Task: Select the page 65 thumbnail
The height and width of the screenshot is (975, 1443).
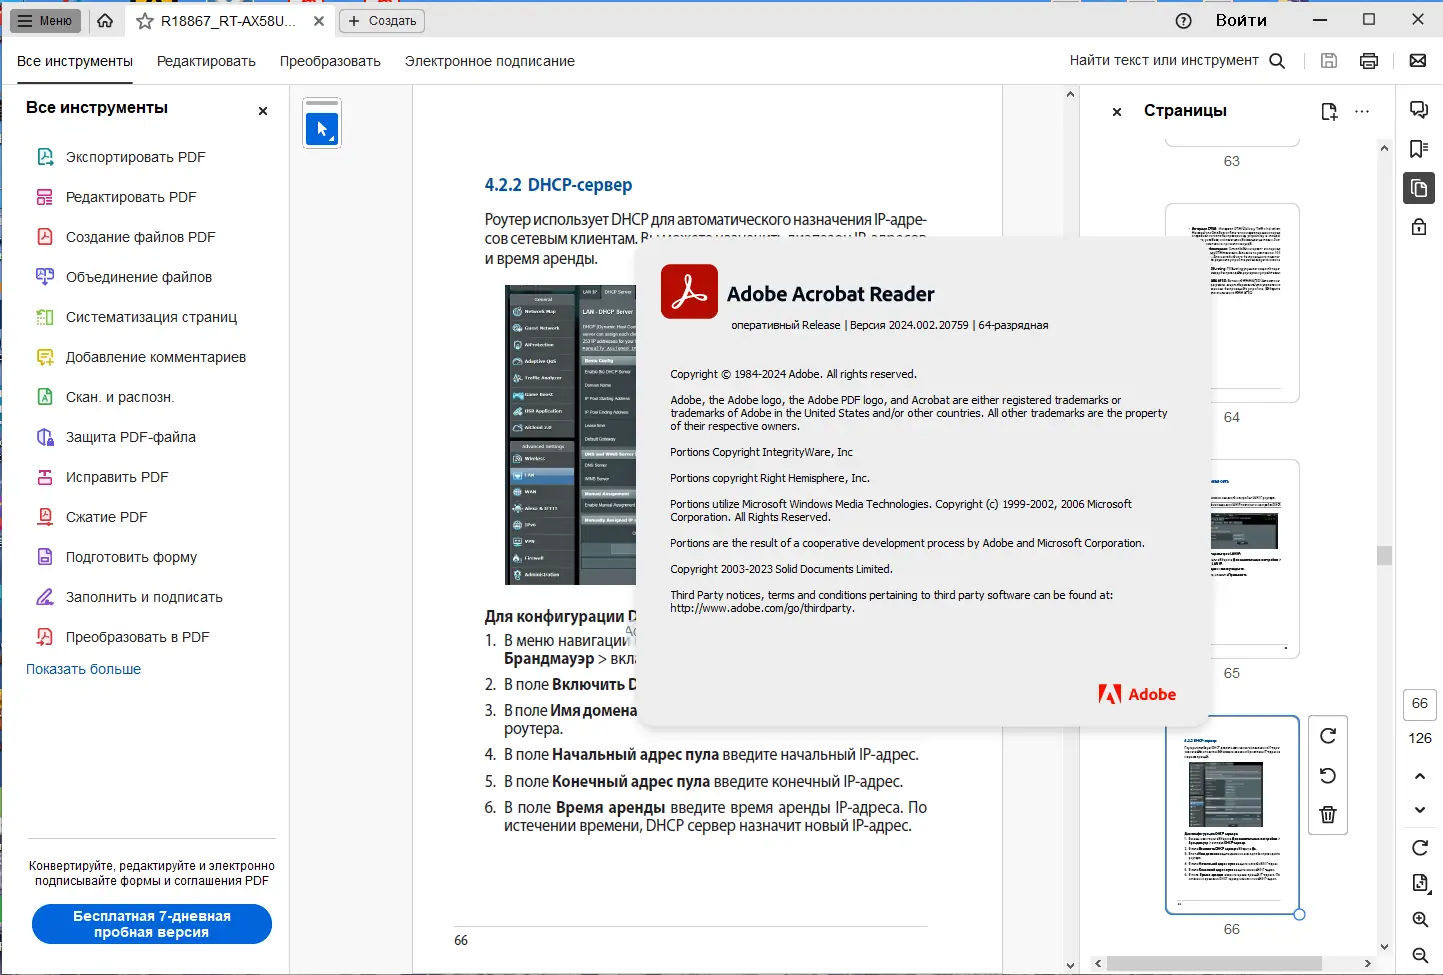Action: click(1232, 558)
